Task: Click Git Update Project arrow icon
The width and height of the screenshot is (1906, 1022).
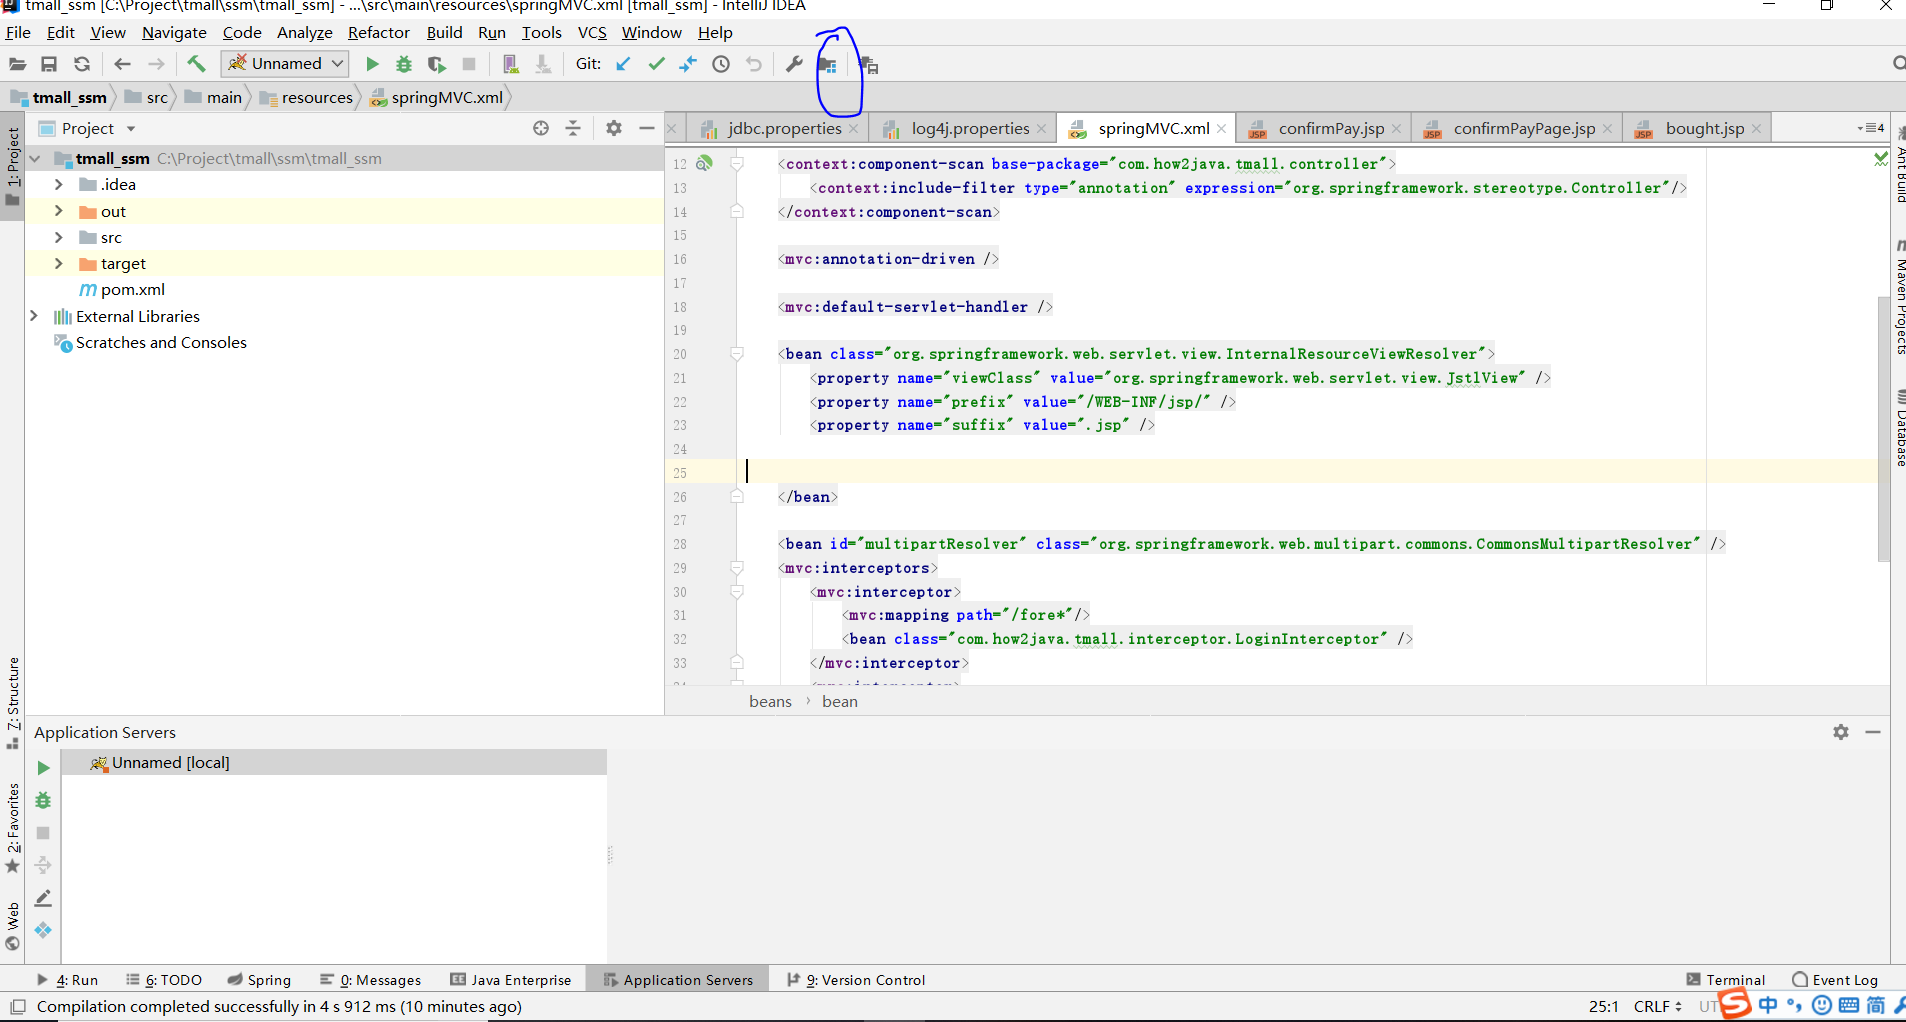Action: [x=623, y=64]
